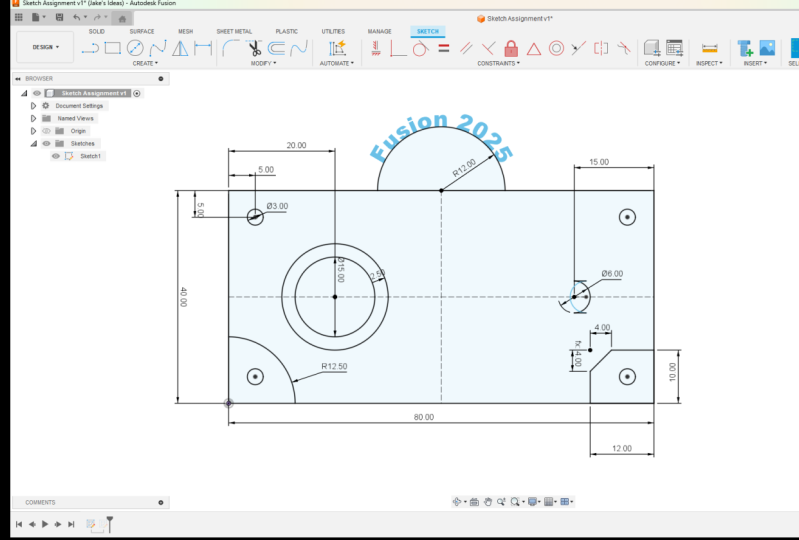The image size is (799, 540).
Task: Apply the Parallel constraint
Action: point(466,48)
